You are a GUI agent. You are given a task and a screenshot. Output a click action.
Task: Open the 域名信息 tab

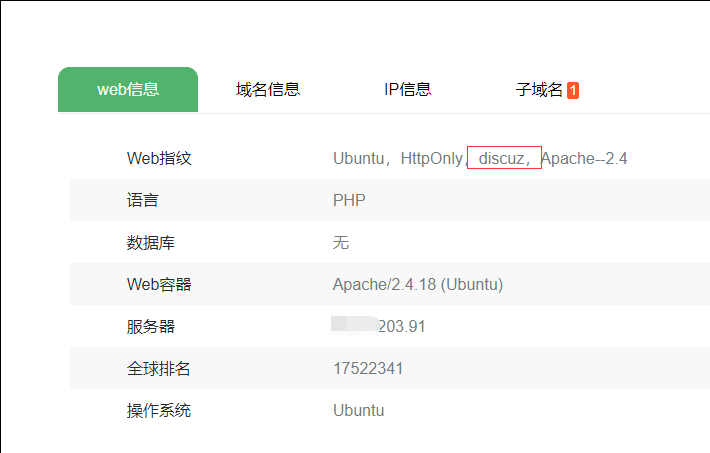(268, 89)
